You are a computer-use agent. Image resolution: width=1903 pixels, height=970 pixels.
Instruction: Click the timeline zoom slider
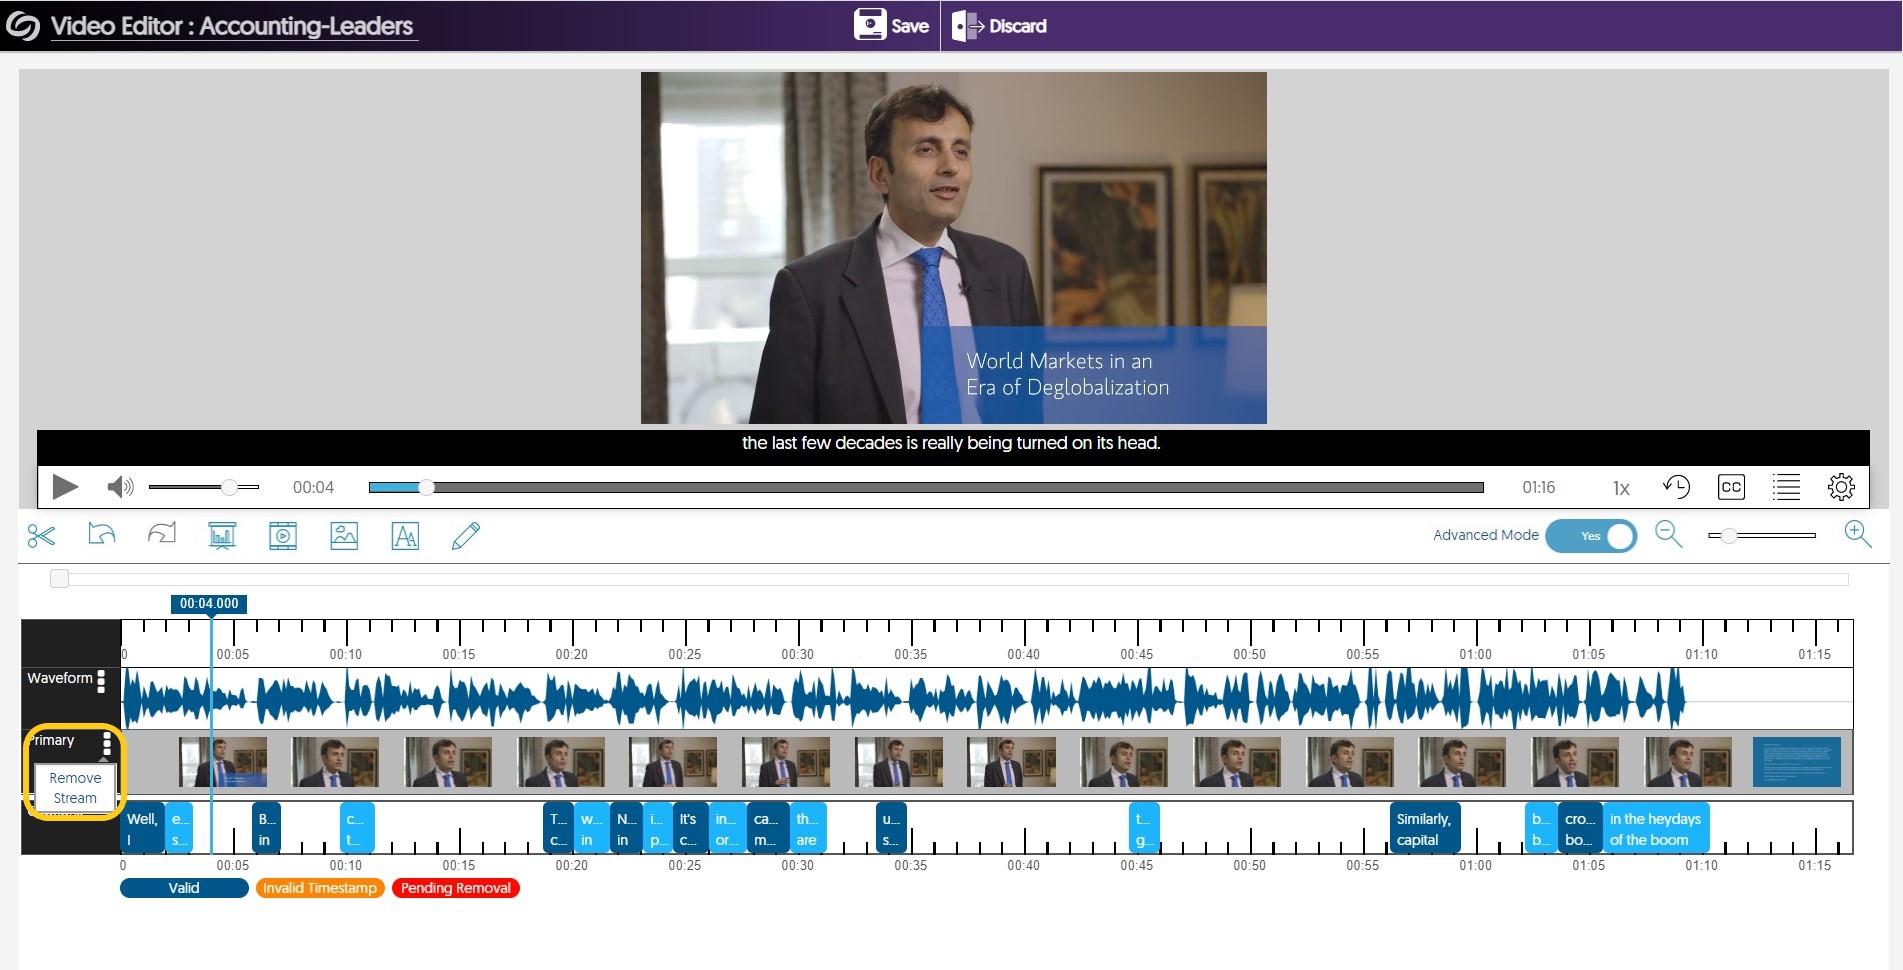tap(1761, 536)
